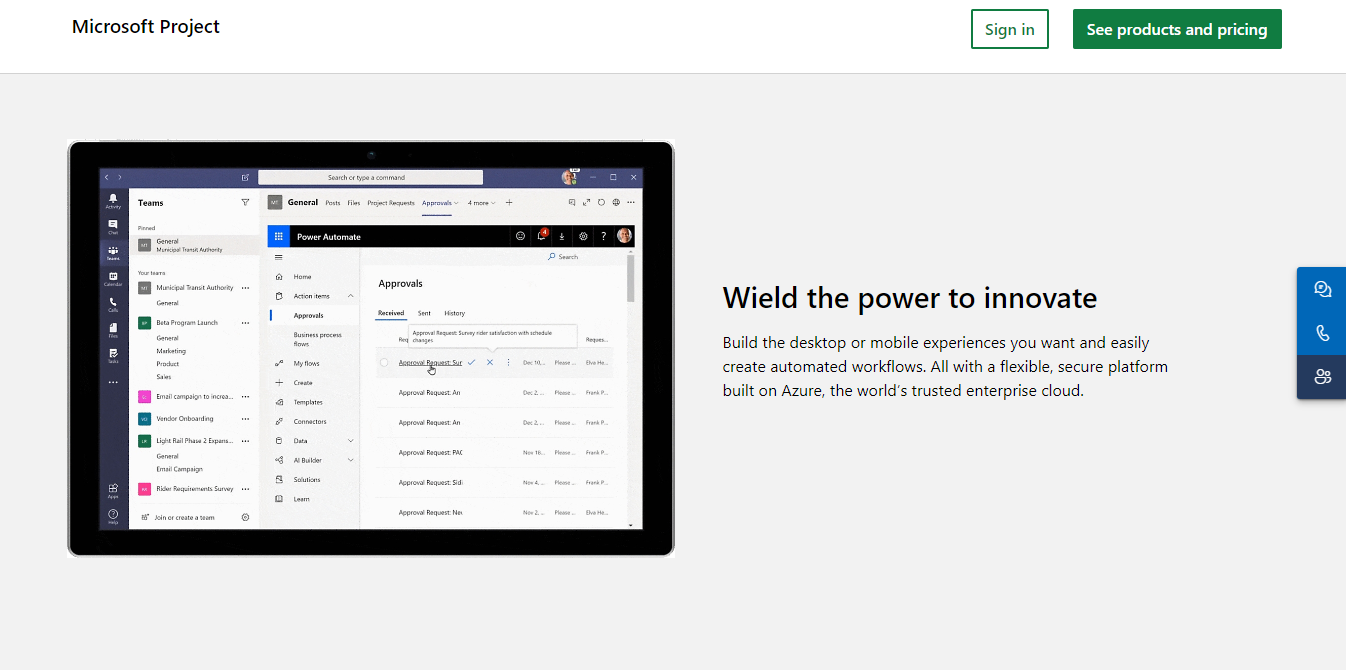Screen dimensions: 1346x672
Task: Expand the AI Builder nav group
Action: tap(350, 460)
